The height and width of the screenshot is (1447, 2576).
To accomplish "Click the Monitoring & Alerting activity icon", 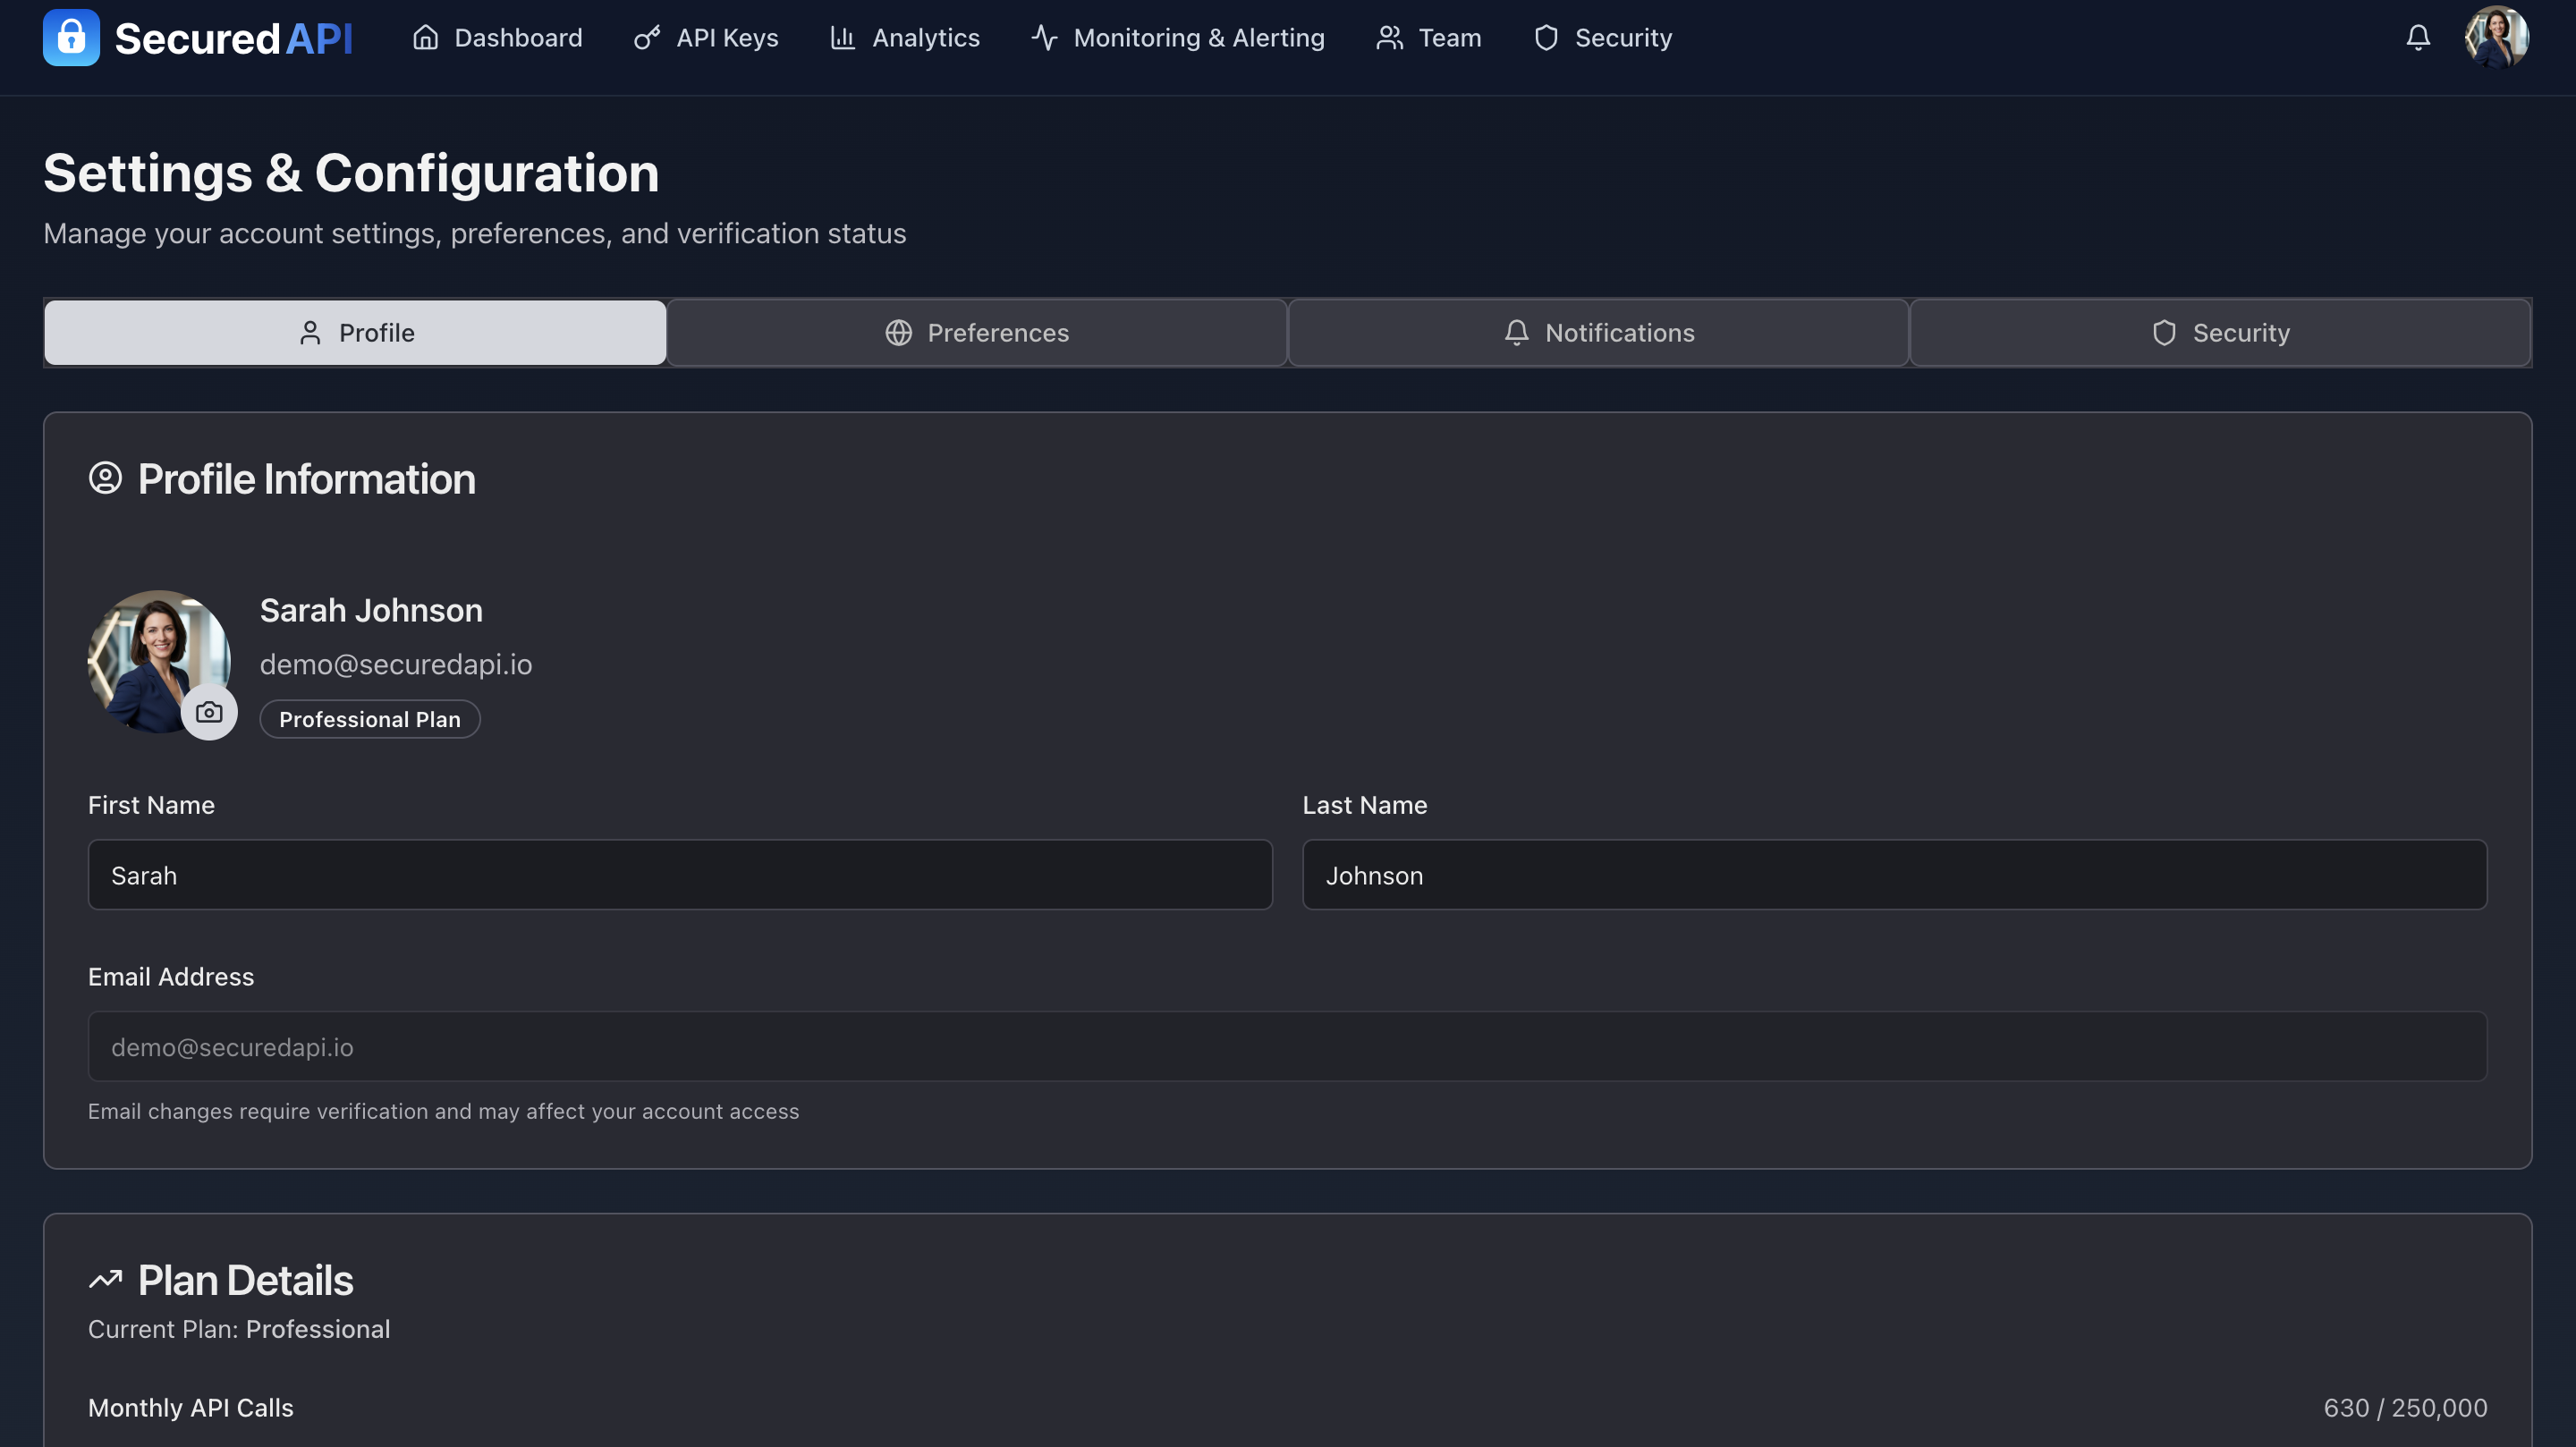I will pos(1043,37).
